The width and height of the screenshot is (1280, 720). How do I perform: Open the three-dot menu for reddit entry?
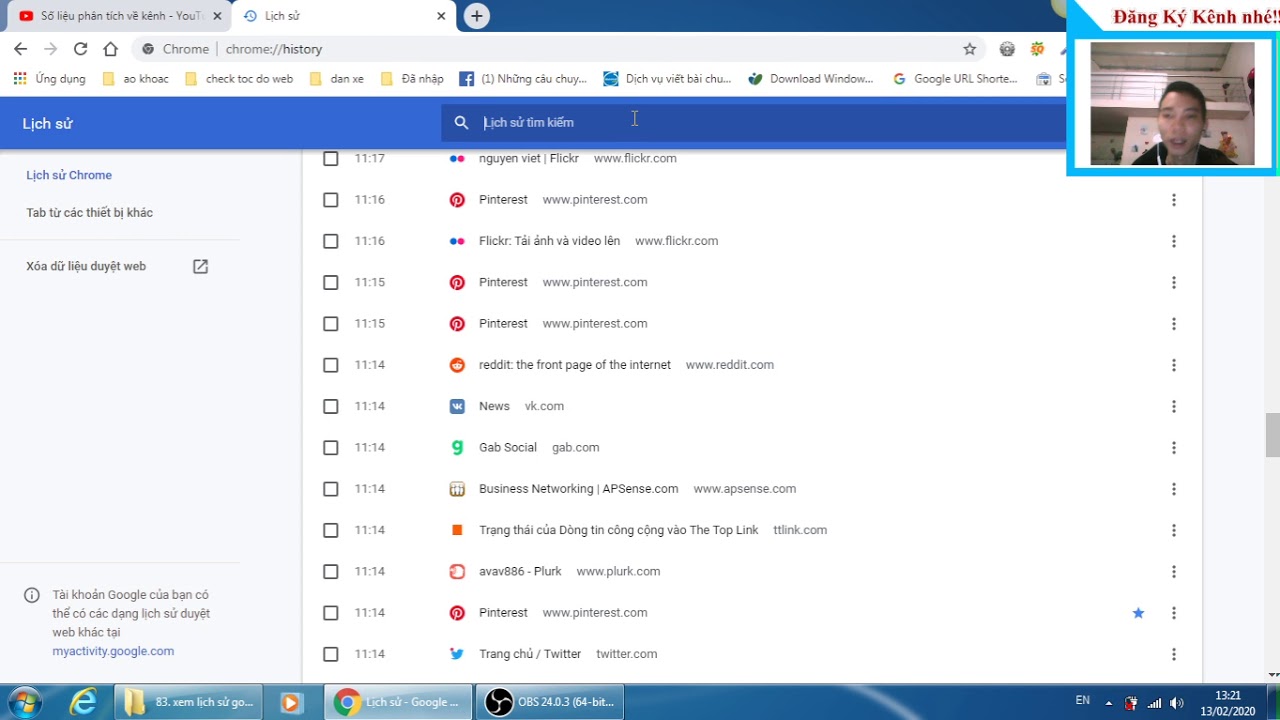coord(1173,365)
